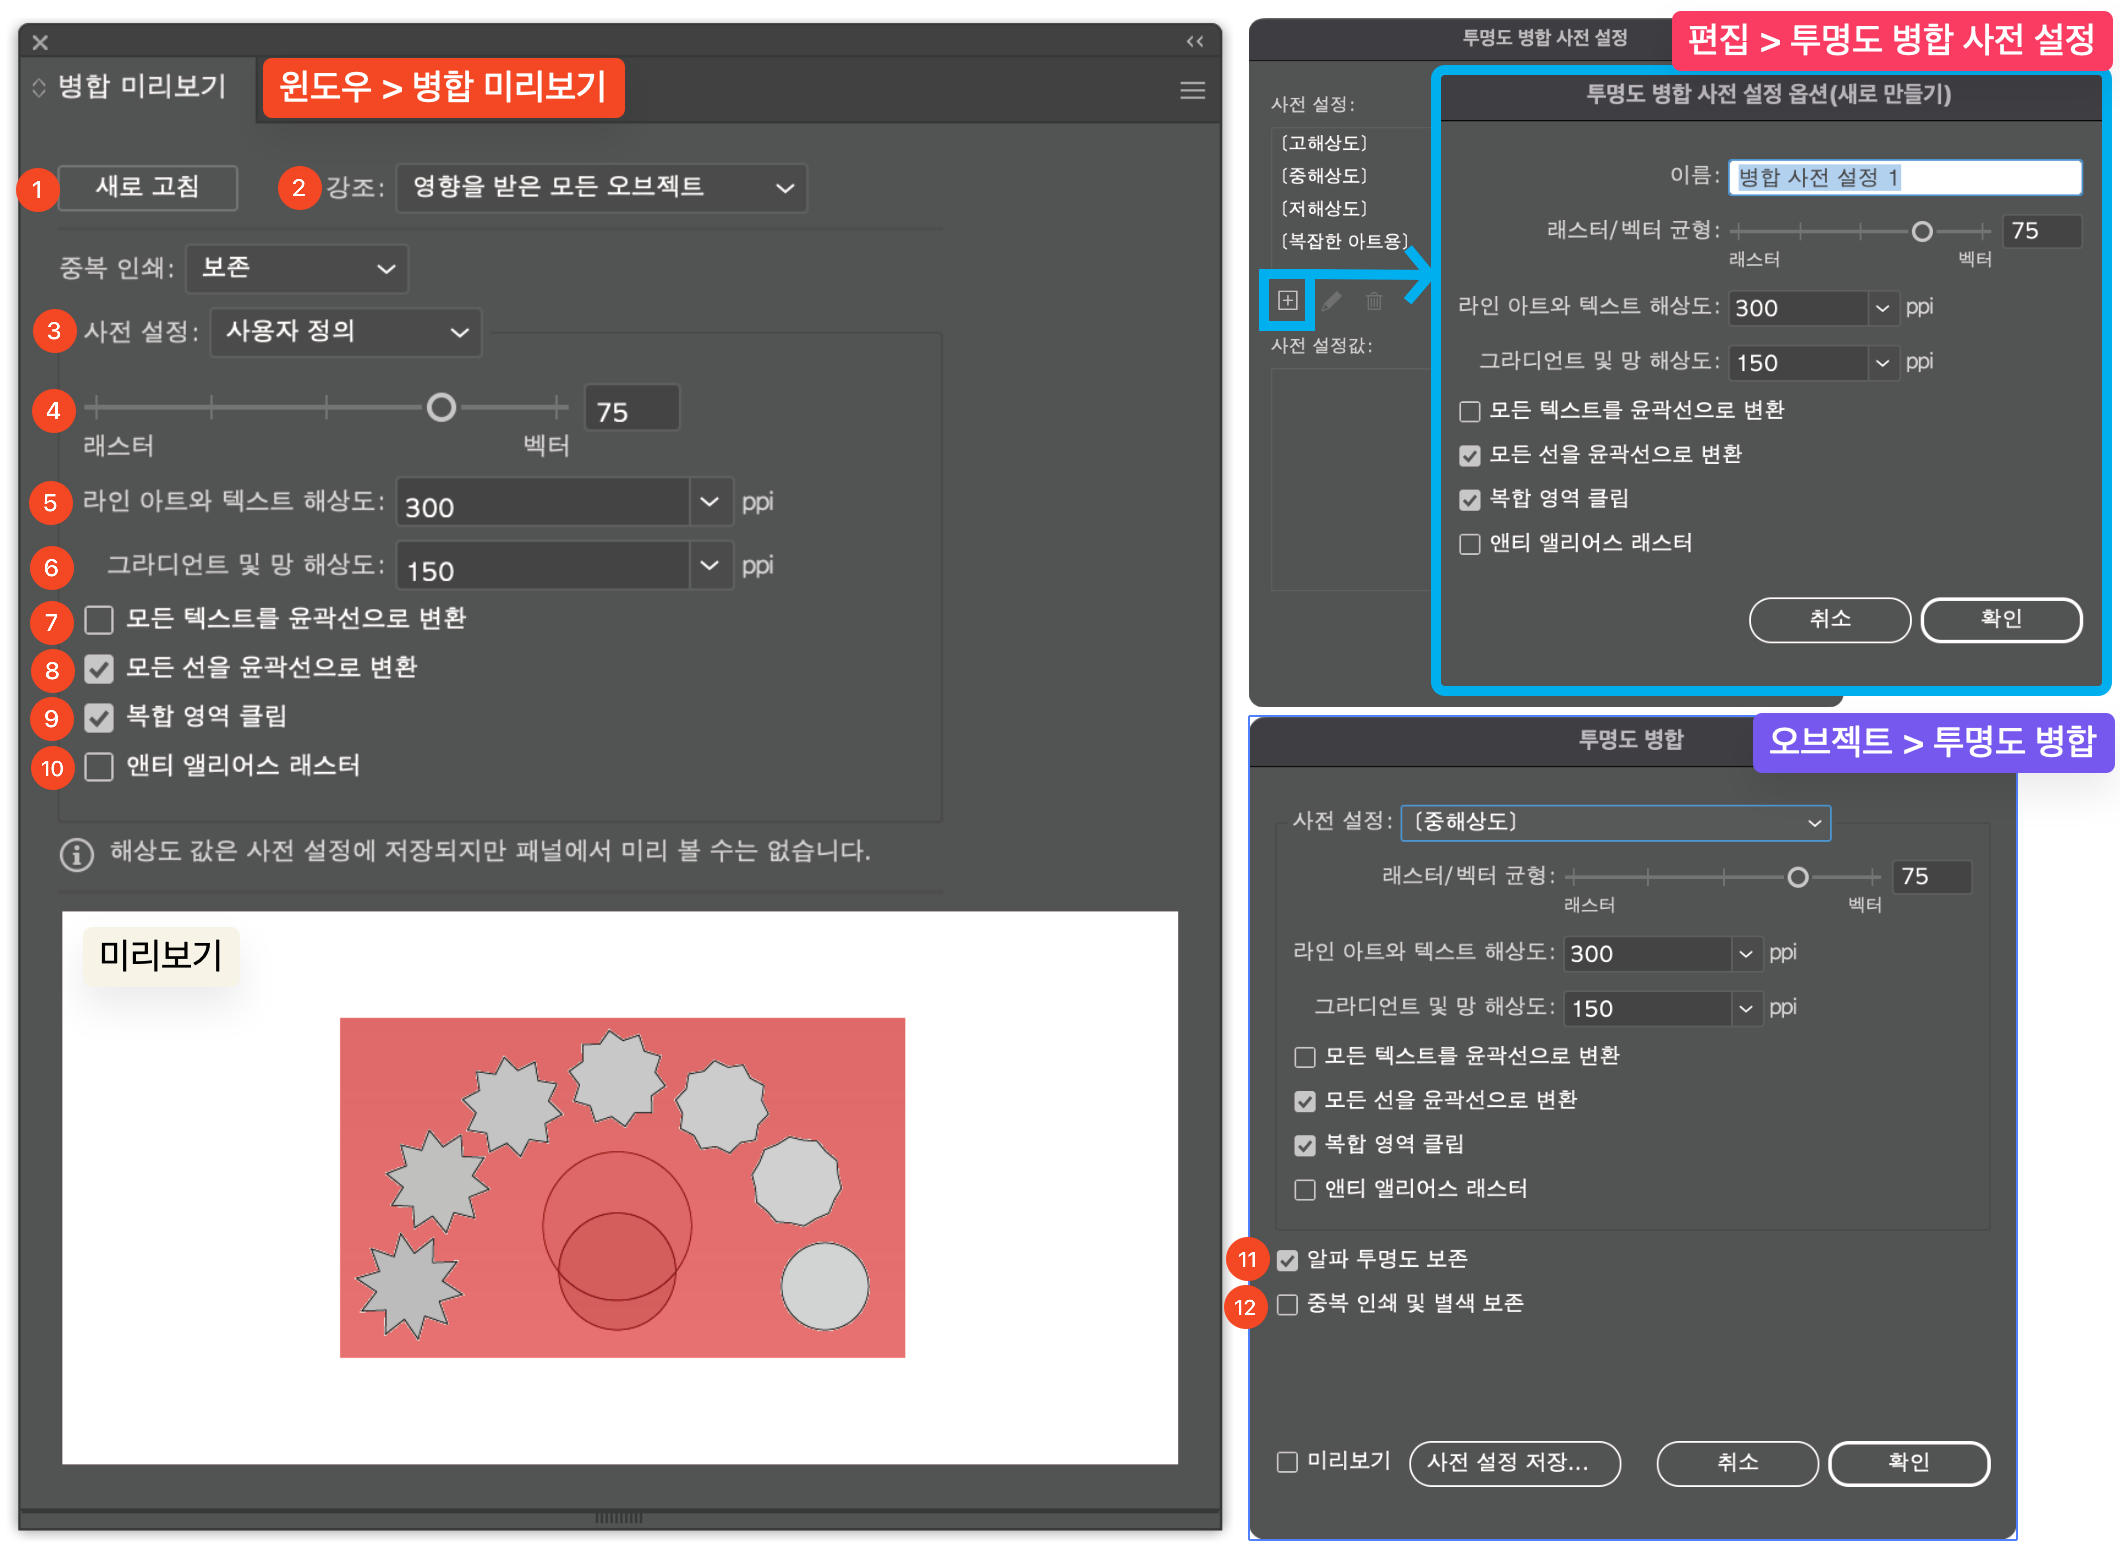Open the 중해상도 preset dropdown in 투명도 병합

(x=1614, y=822)
